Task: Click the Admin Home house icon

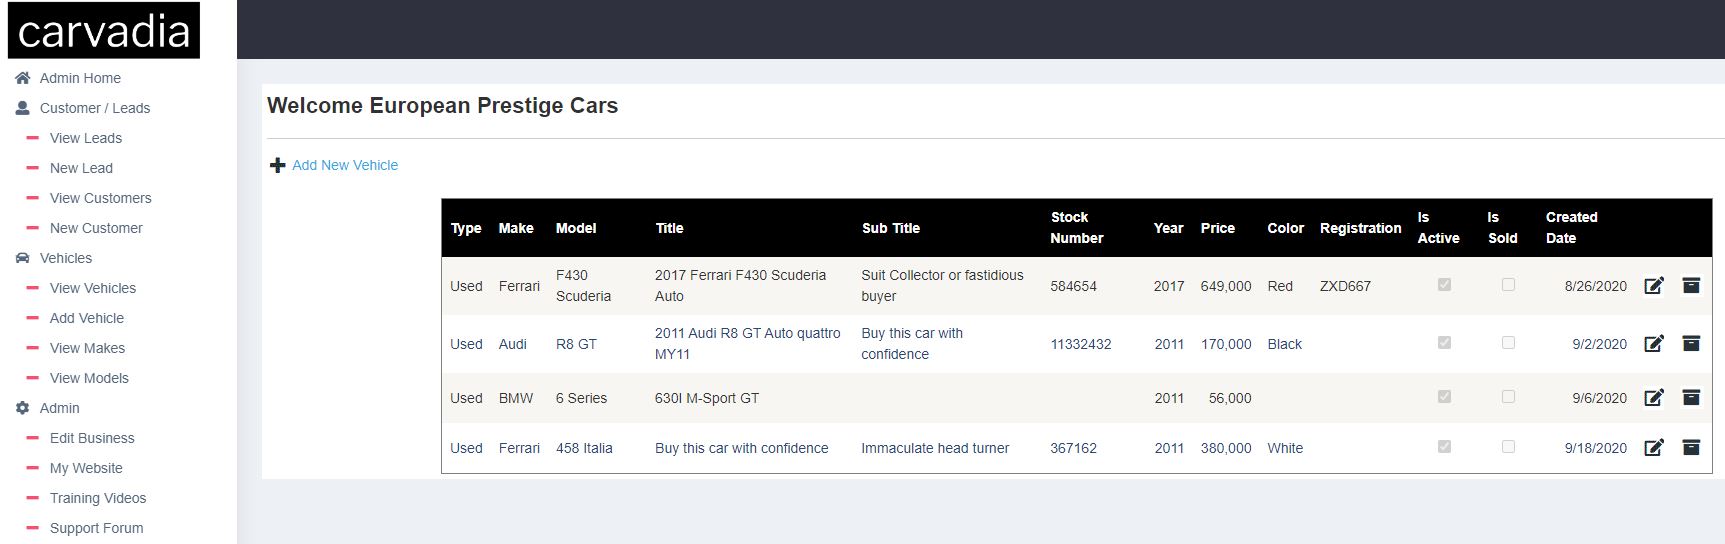Action: [x=22, y=78]
